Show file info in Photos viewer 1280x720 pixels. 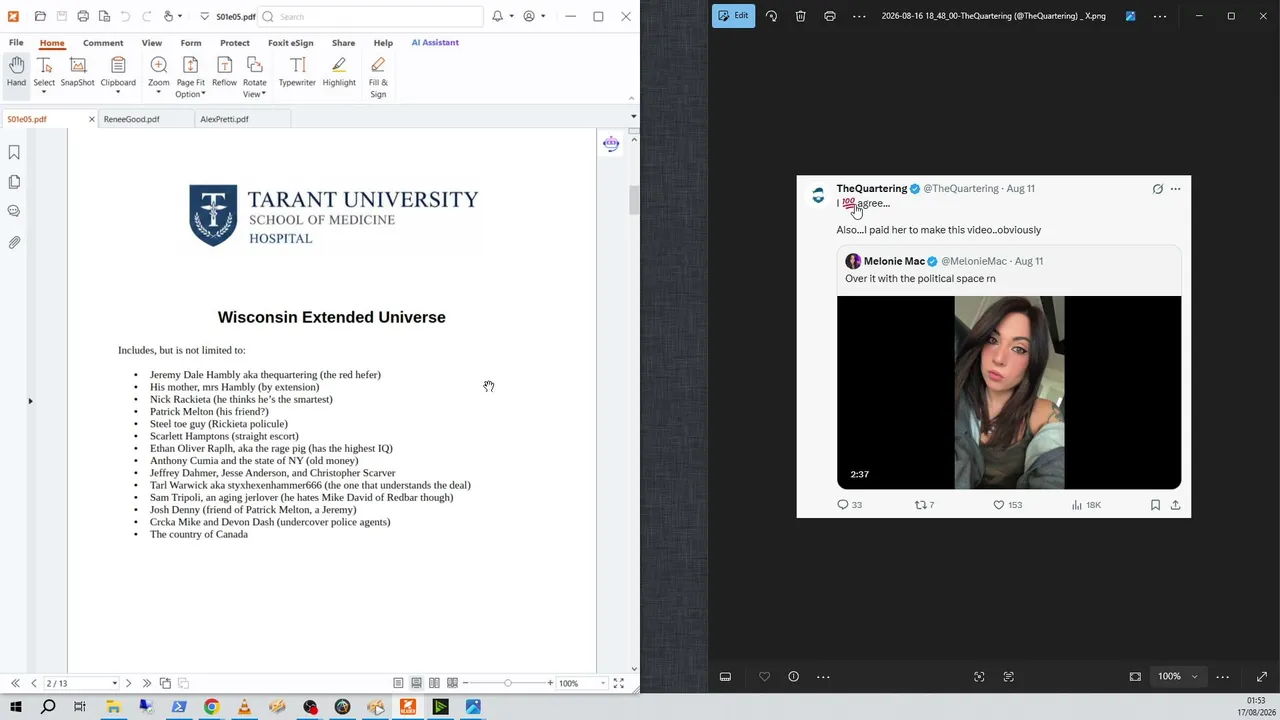click(793, 676)
